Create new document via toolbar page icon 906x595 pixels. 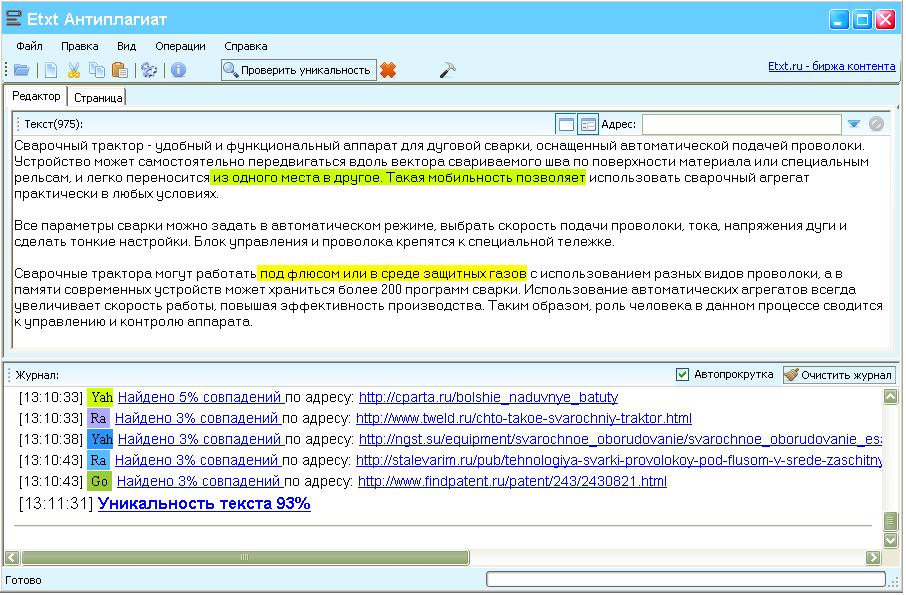coord(51,70)
